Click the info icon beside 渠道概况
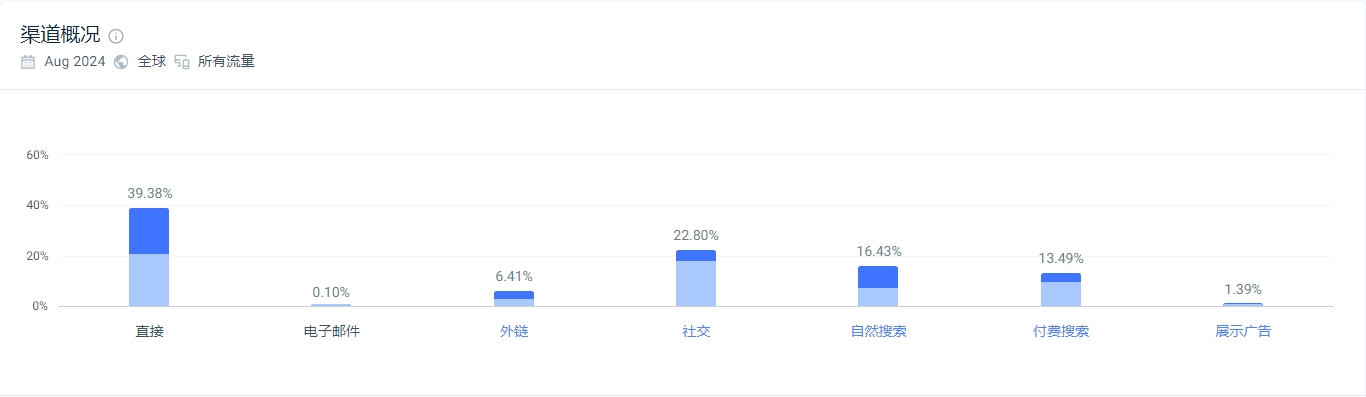Screen dimensions: 1366x397 pyautogui.click(x=116, y=36)
